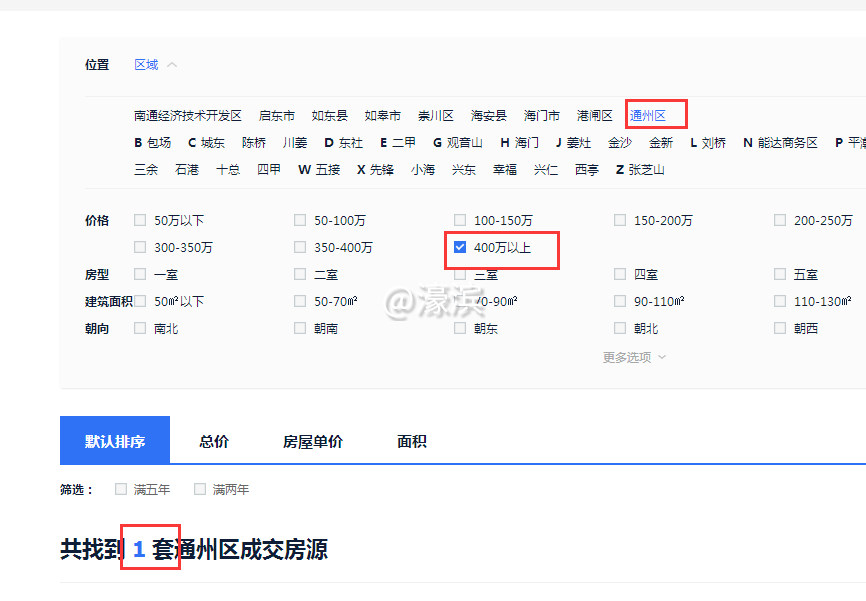Image resolution: width=866 pixels, height=601 pixels.
Task: Click the 启东市 district link
Action: 276,115
